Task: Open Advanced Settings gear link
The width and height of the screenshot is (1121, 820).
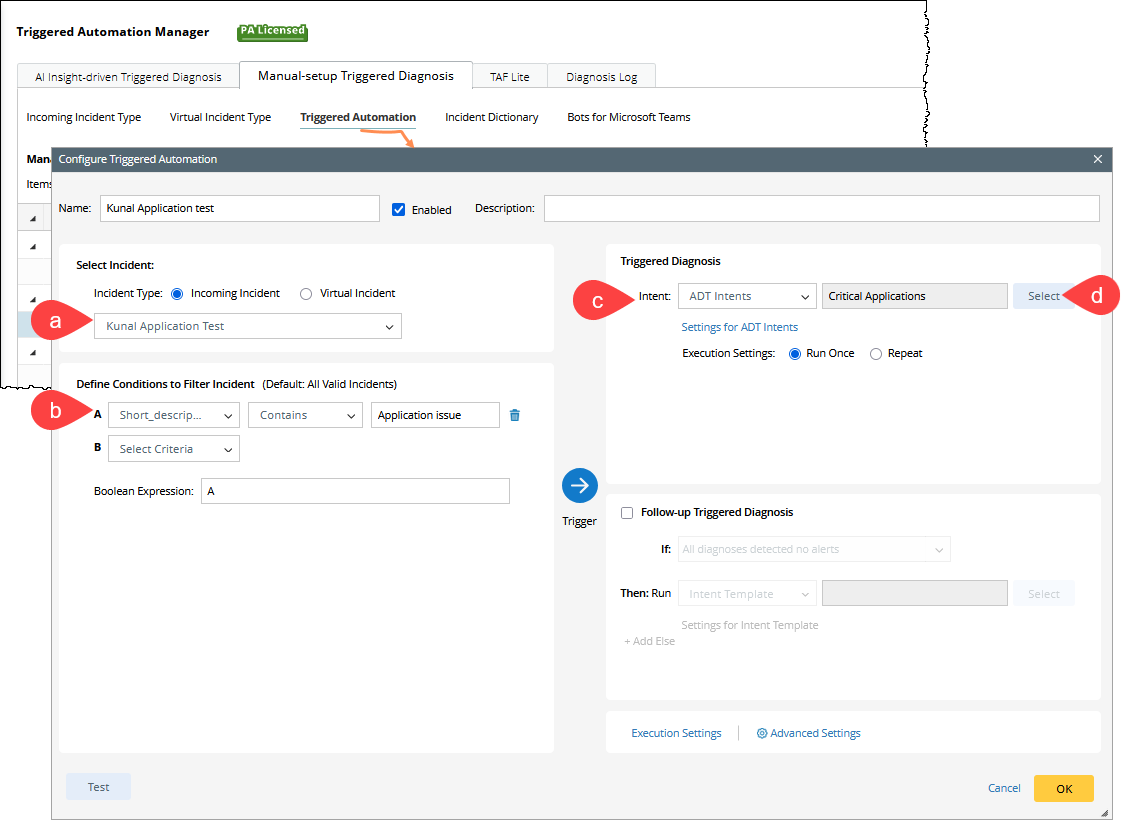Action: [808, 733]
